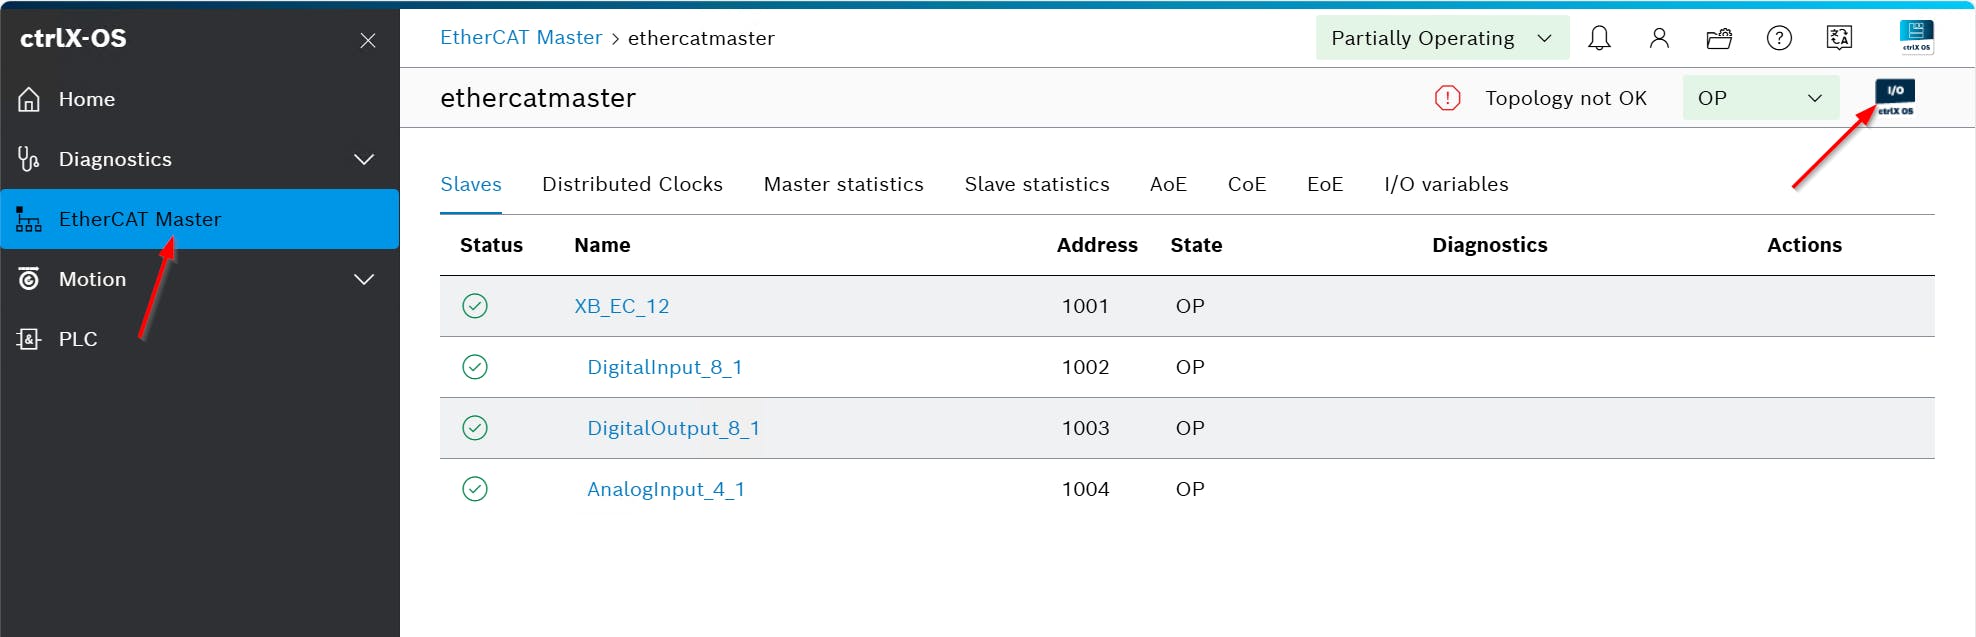Click the user account icon
This screenshot has width=1976, height=637.
pyautogui.click(x=1659, y=38)
